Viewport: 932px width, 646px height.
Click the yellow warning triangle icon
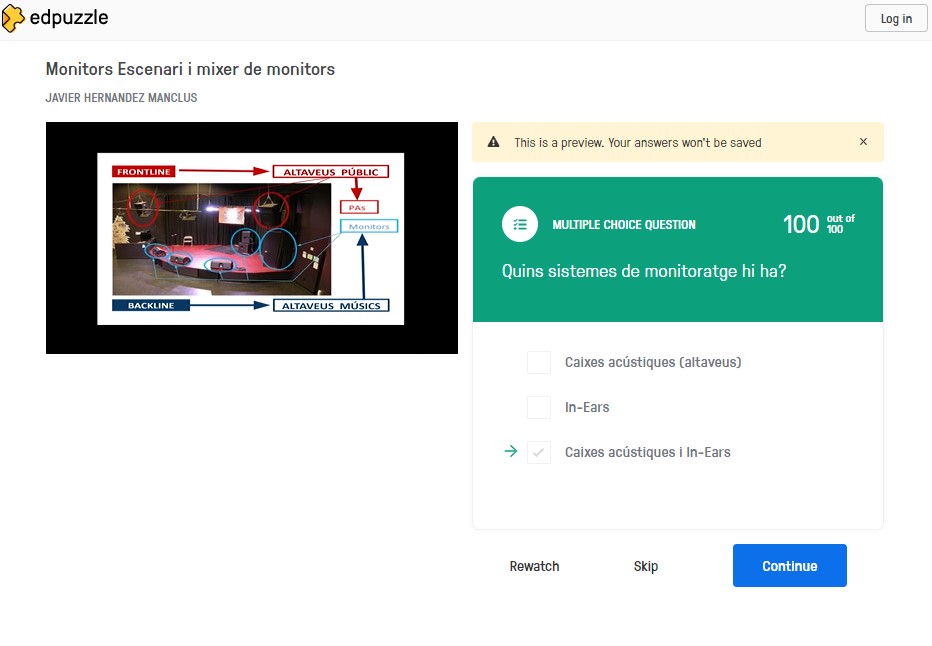(x=493, y=143)
